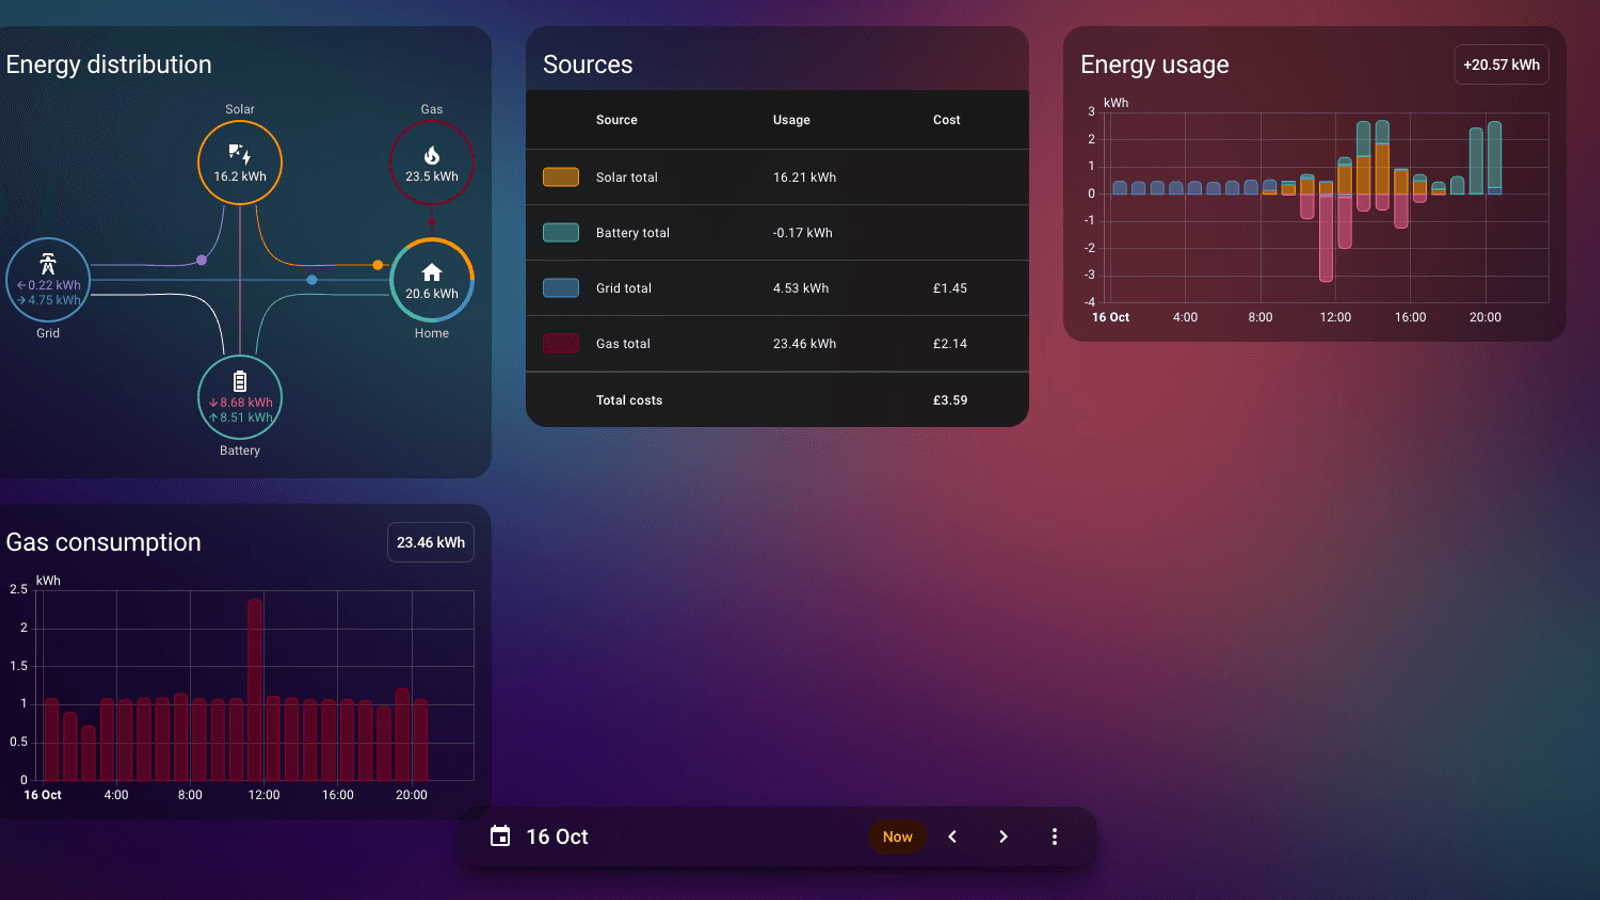Click the £2.14 gas cost value
This screenshot has width=1600, height=900.
click(x=950, y=344)
